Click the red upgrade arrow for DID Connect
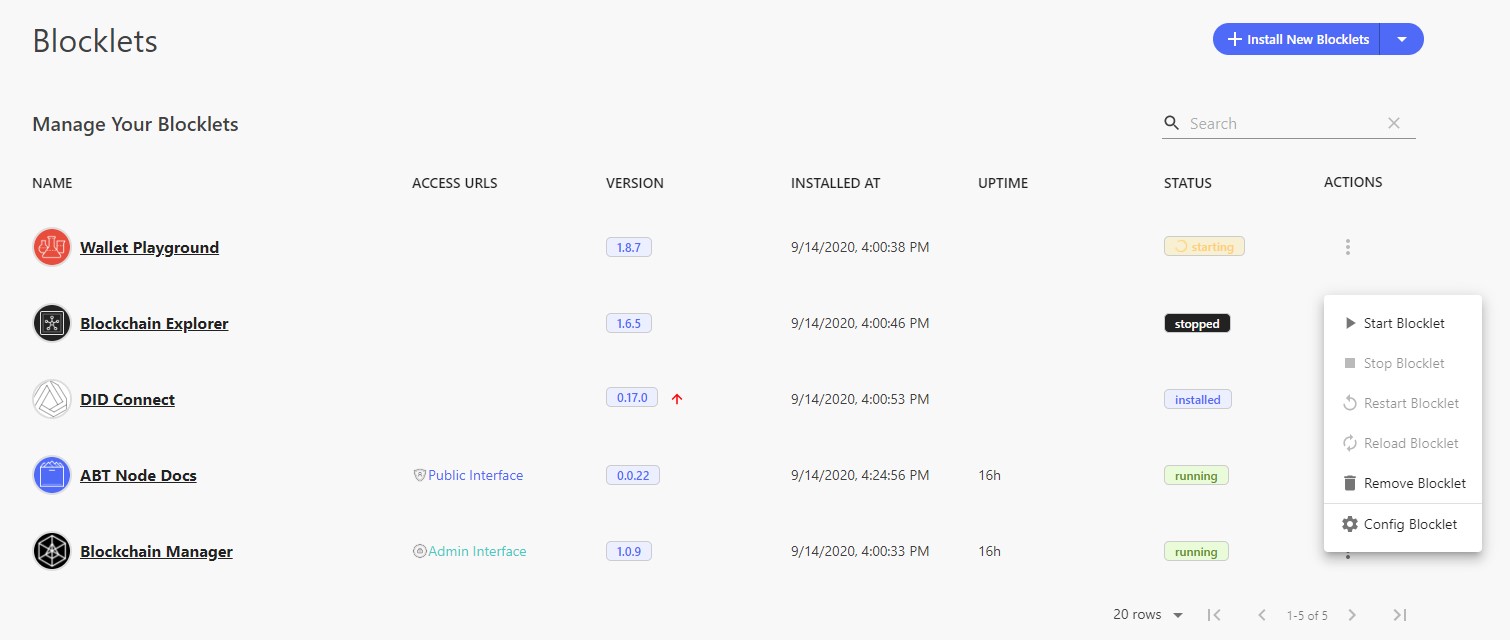Image resolution: width=1510 pixels, height=640 pixels. pyautogui.click(x=677, y=399)
